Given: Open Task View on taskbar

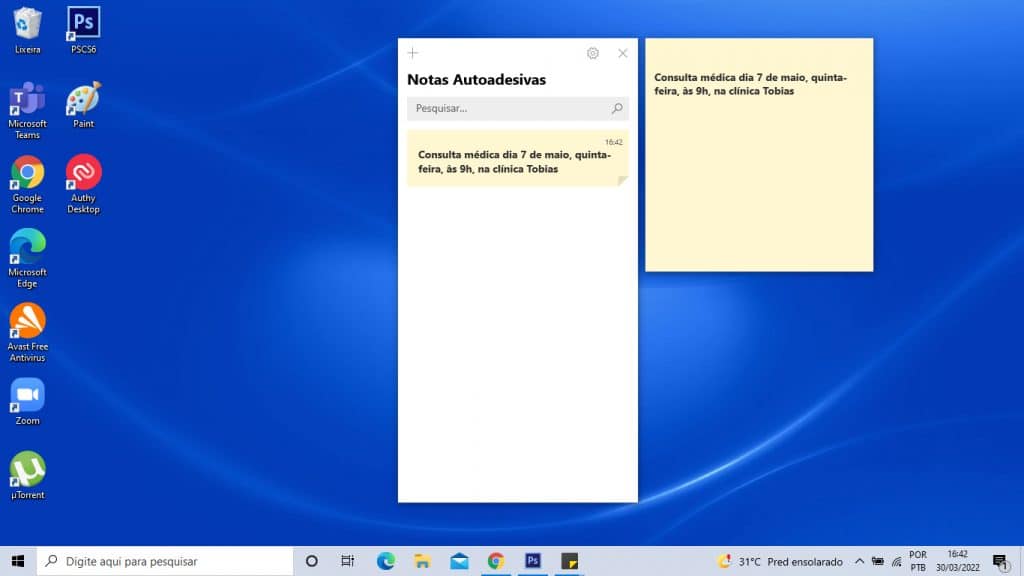Looking at the screenshot, I should [x=347, y=561].
